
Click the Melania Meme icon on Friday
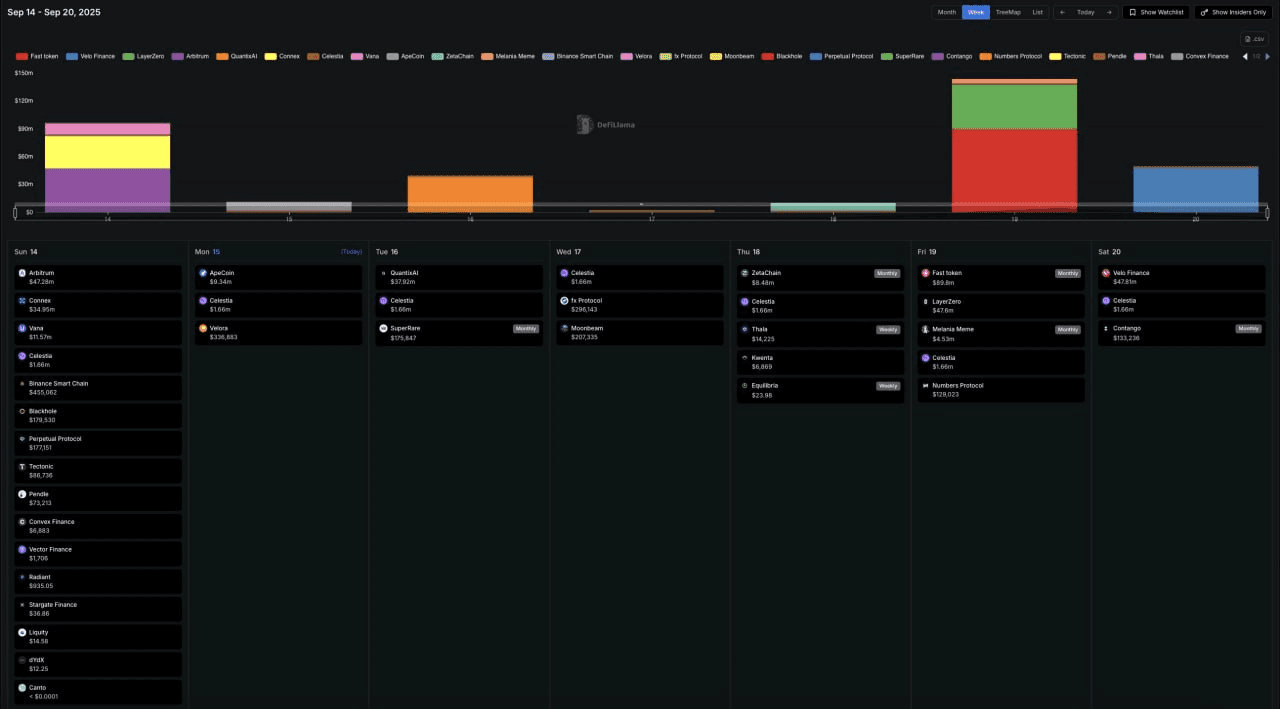(x=925, y=329)
